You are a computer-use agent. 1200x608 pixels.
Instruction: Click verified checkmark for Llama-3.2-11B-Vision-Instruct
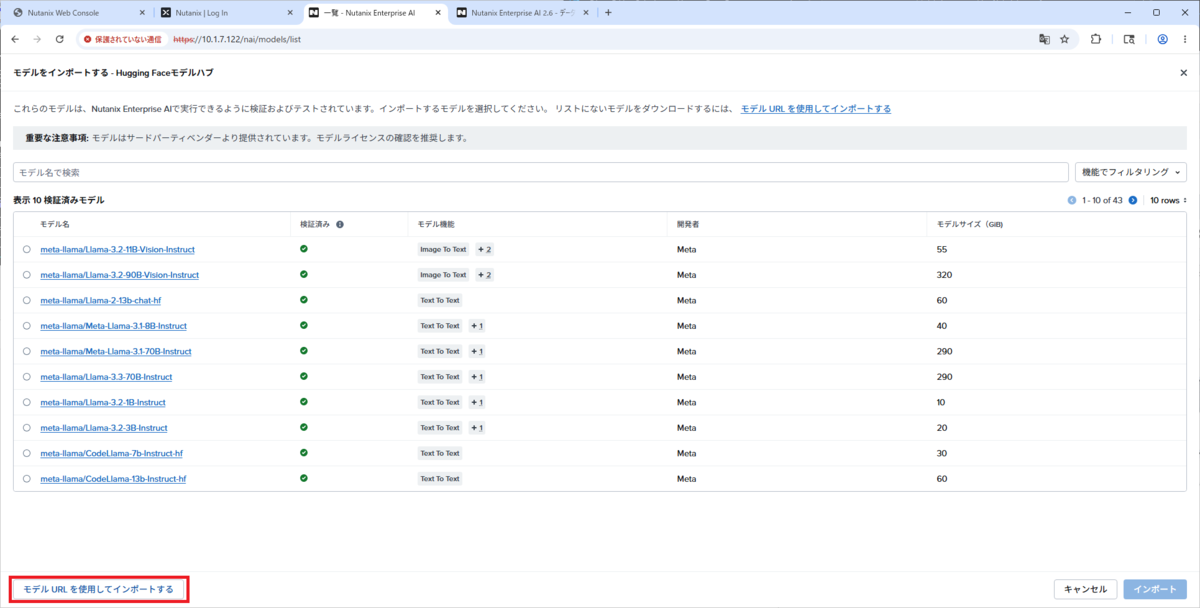click(x=304, y=248)
